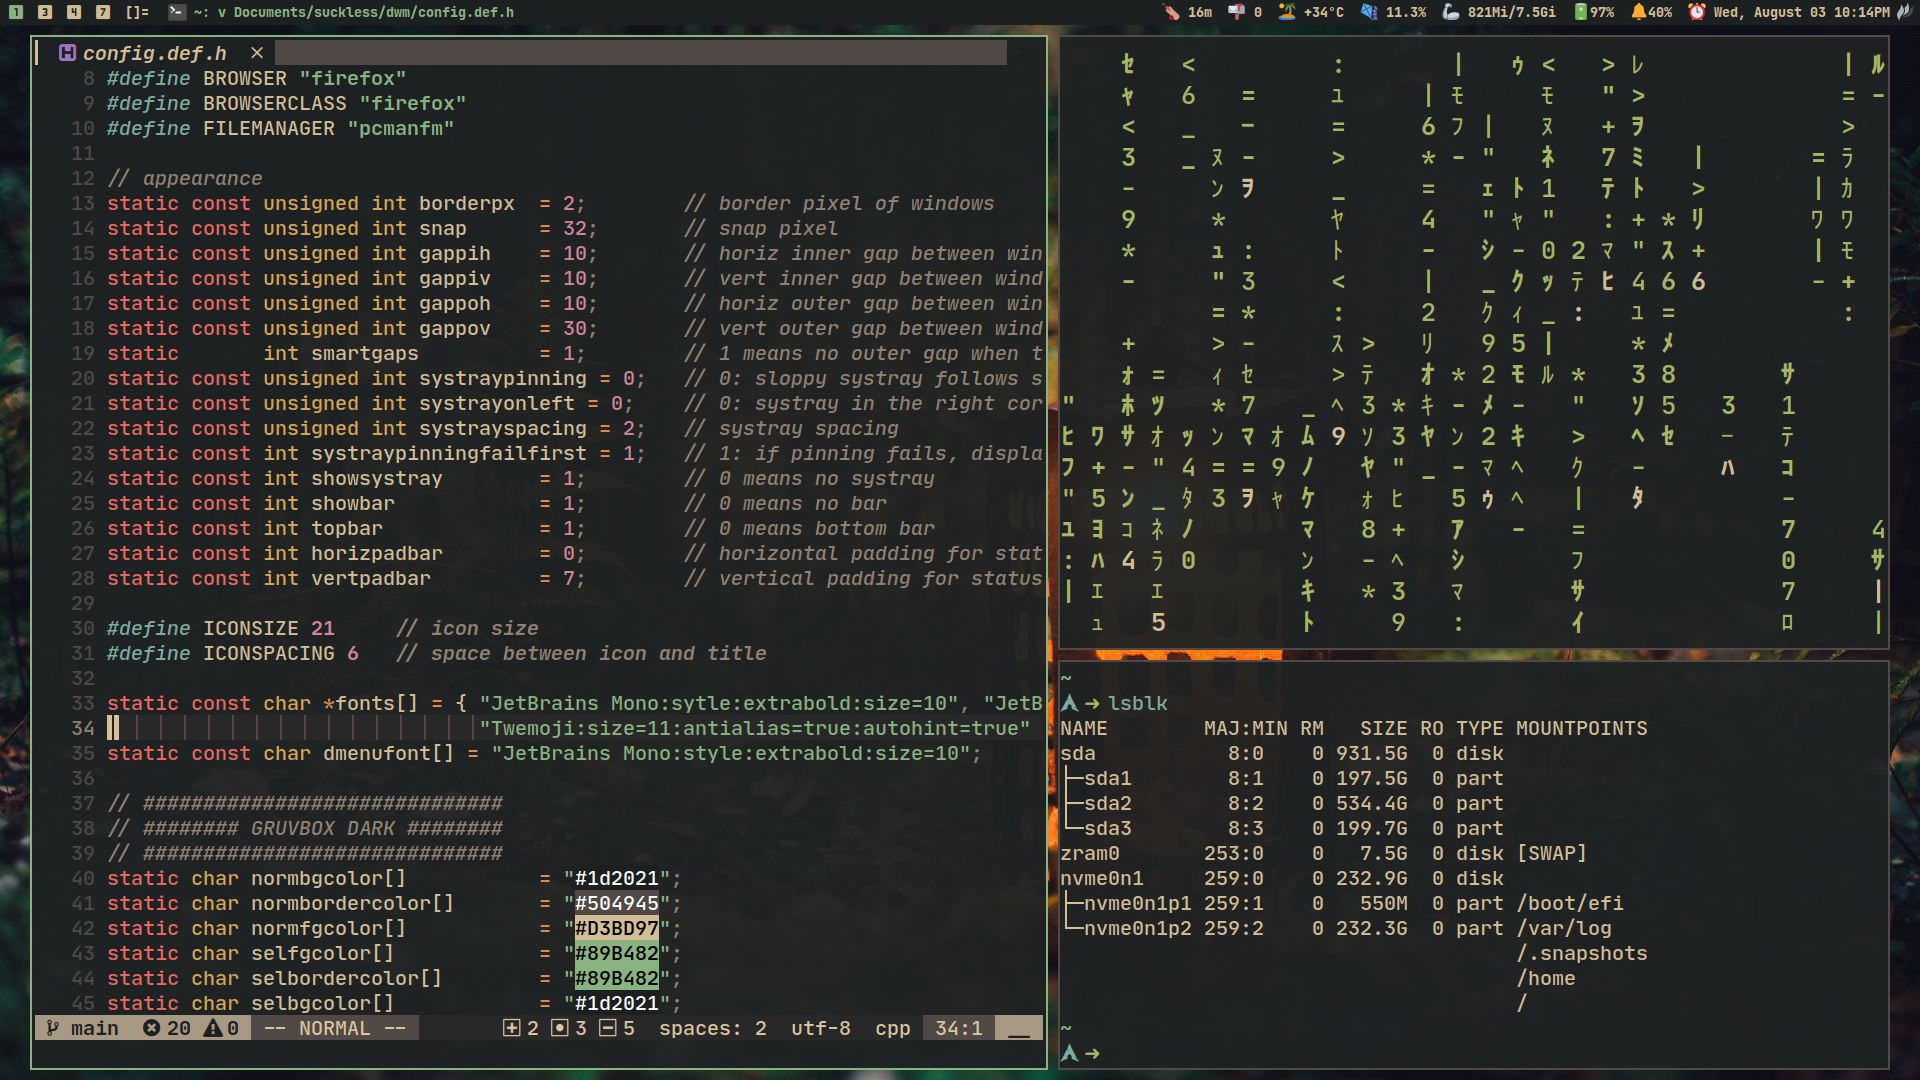Click the memory usage flexed arm icon
1920x1080 pixels.
point(1451,12)
